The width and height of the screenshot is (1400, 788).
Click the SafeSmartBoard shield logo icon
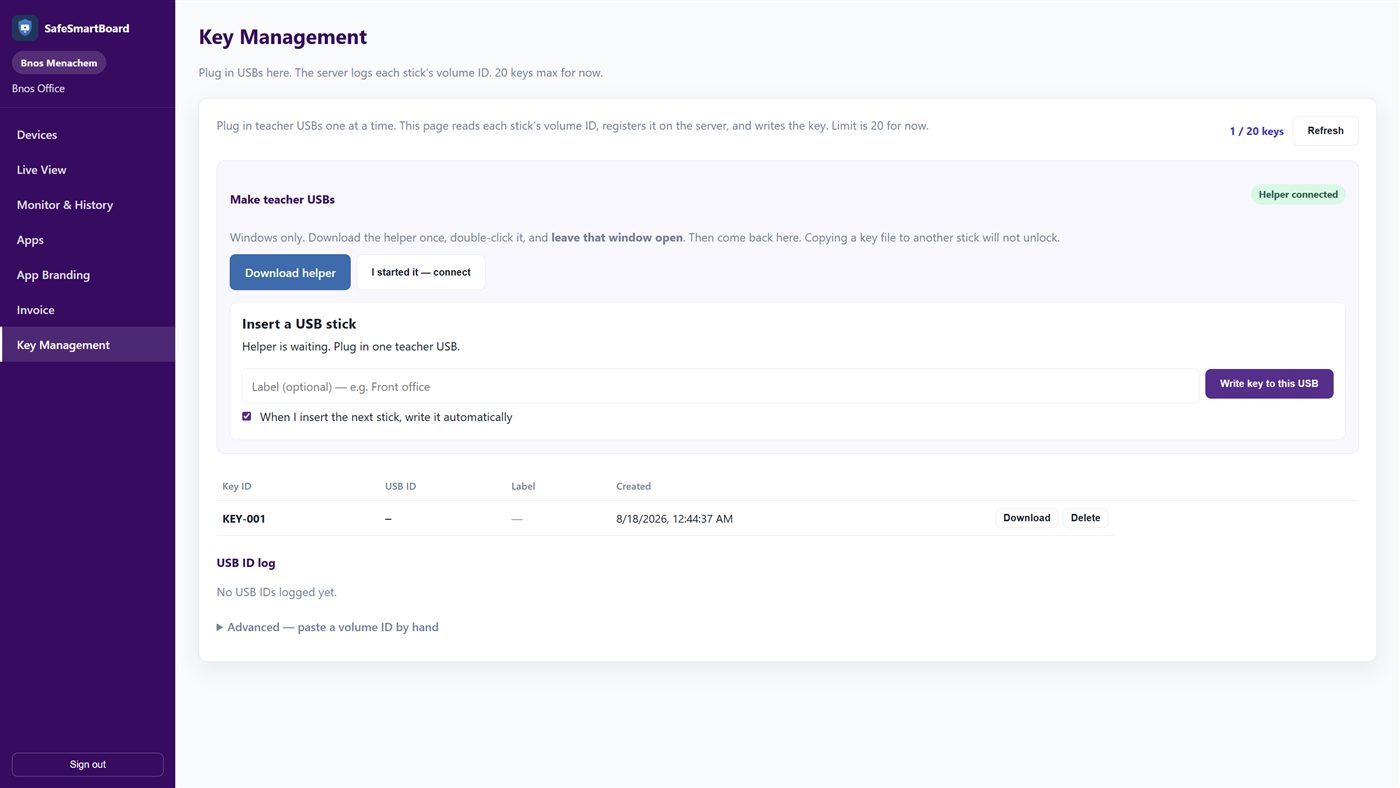[x=25, y=28]
